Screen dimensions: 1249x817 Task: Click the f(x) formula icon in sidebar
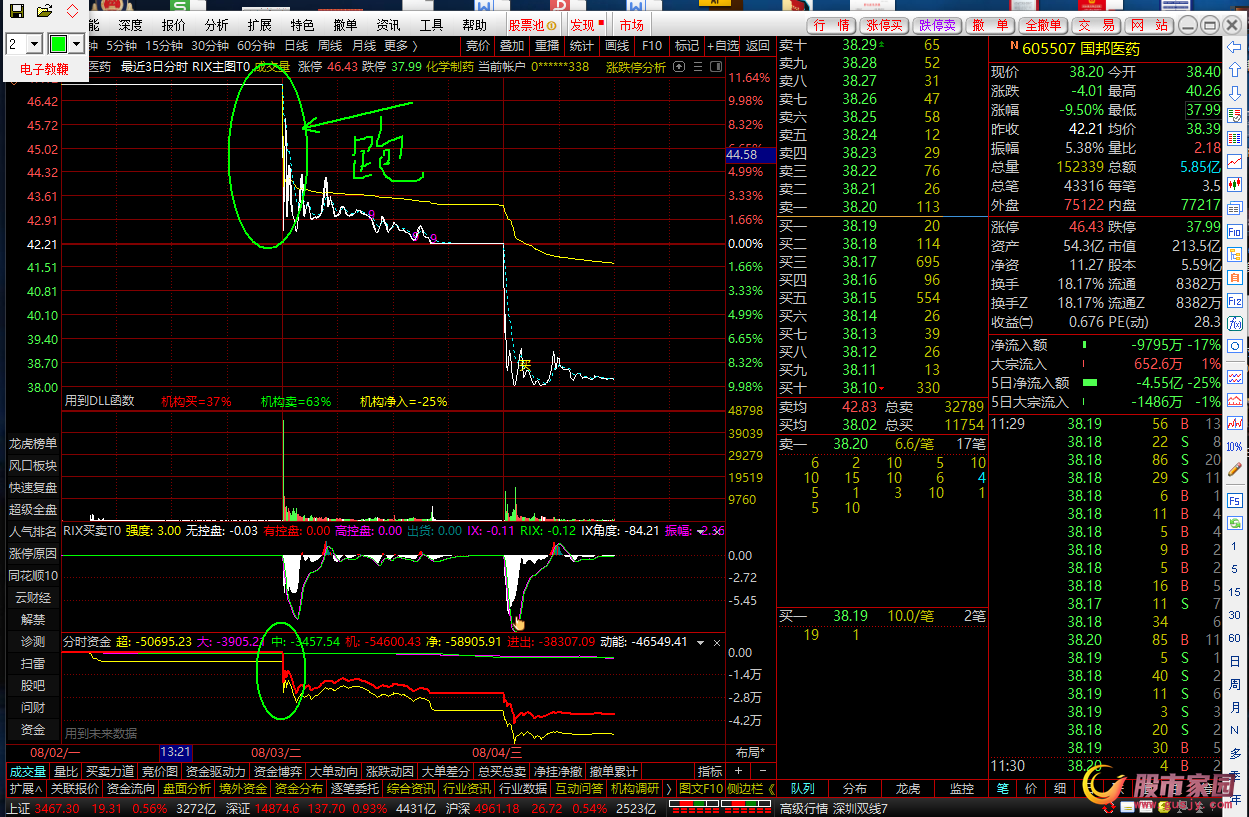(x=1236, y=322)
